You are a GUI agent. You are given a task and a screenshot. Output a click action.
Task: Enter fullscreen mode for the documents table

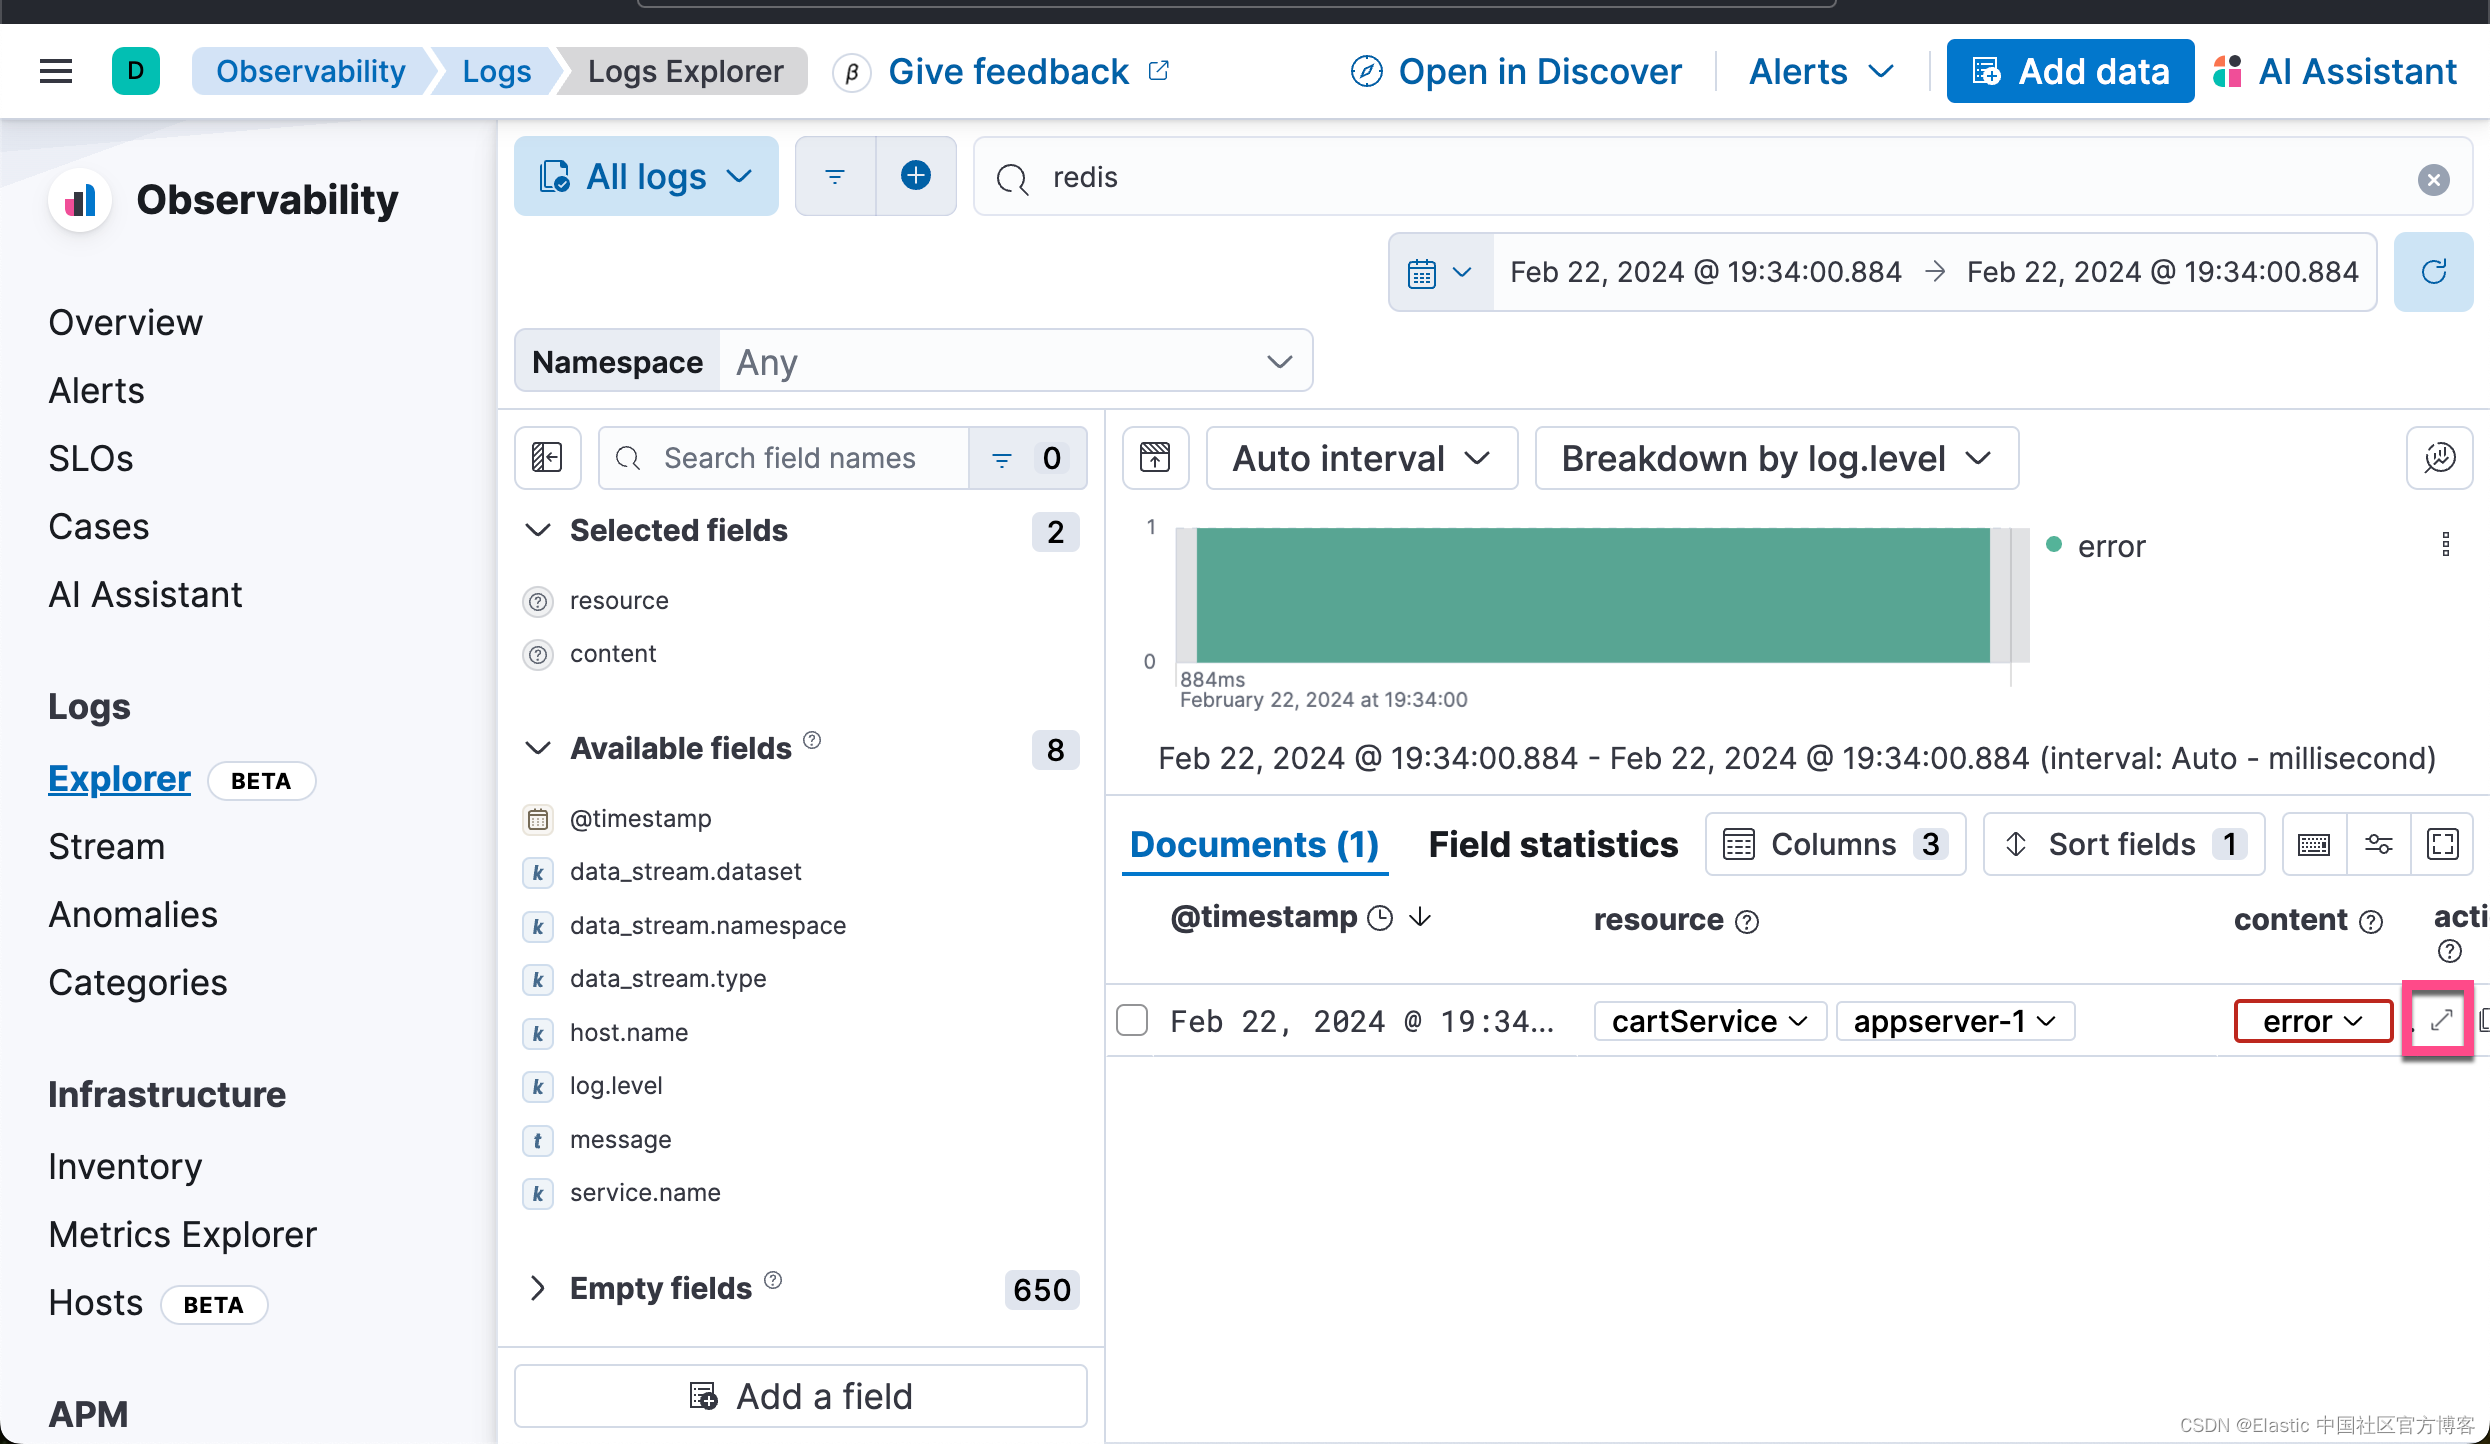pyautogui.click(x=2443, y=843)
